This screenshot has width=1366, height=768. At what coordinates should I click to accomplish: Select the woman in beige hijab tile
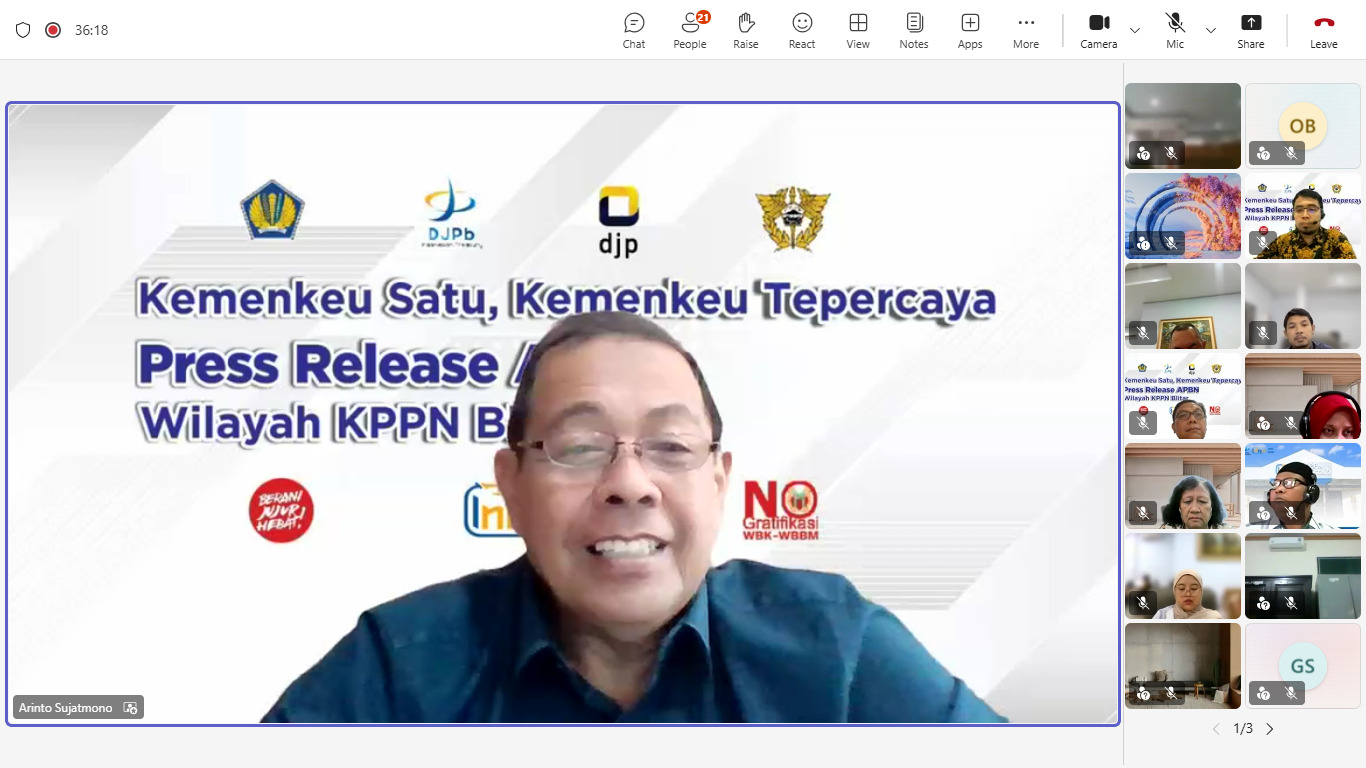1183,576
